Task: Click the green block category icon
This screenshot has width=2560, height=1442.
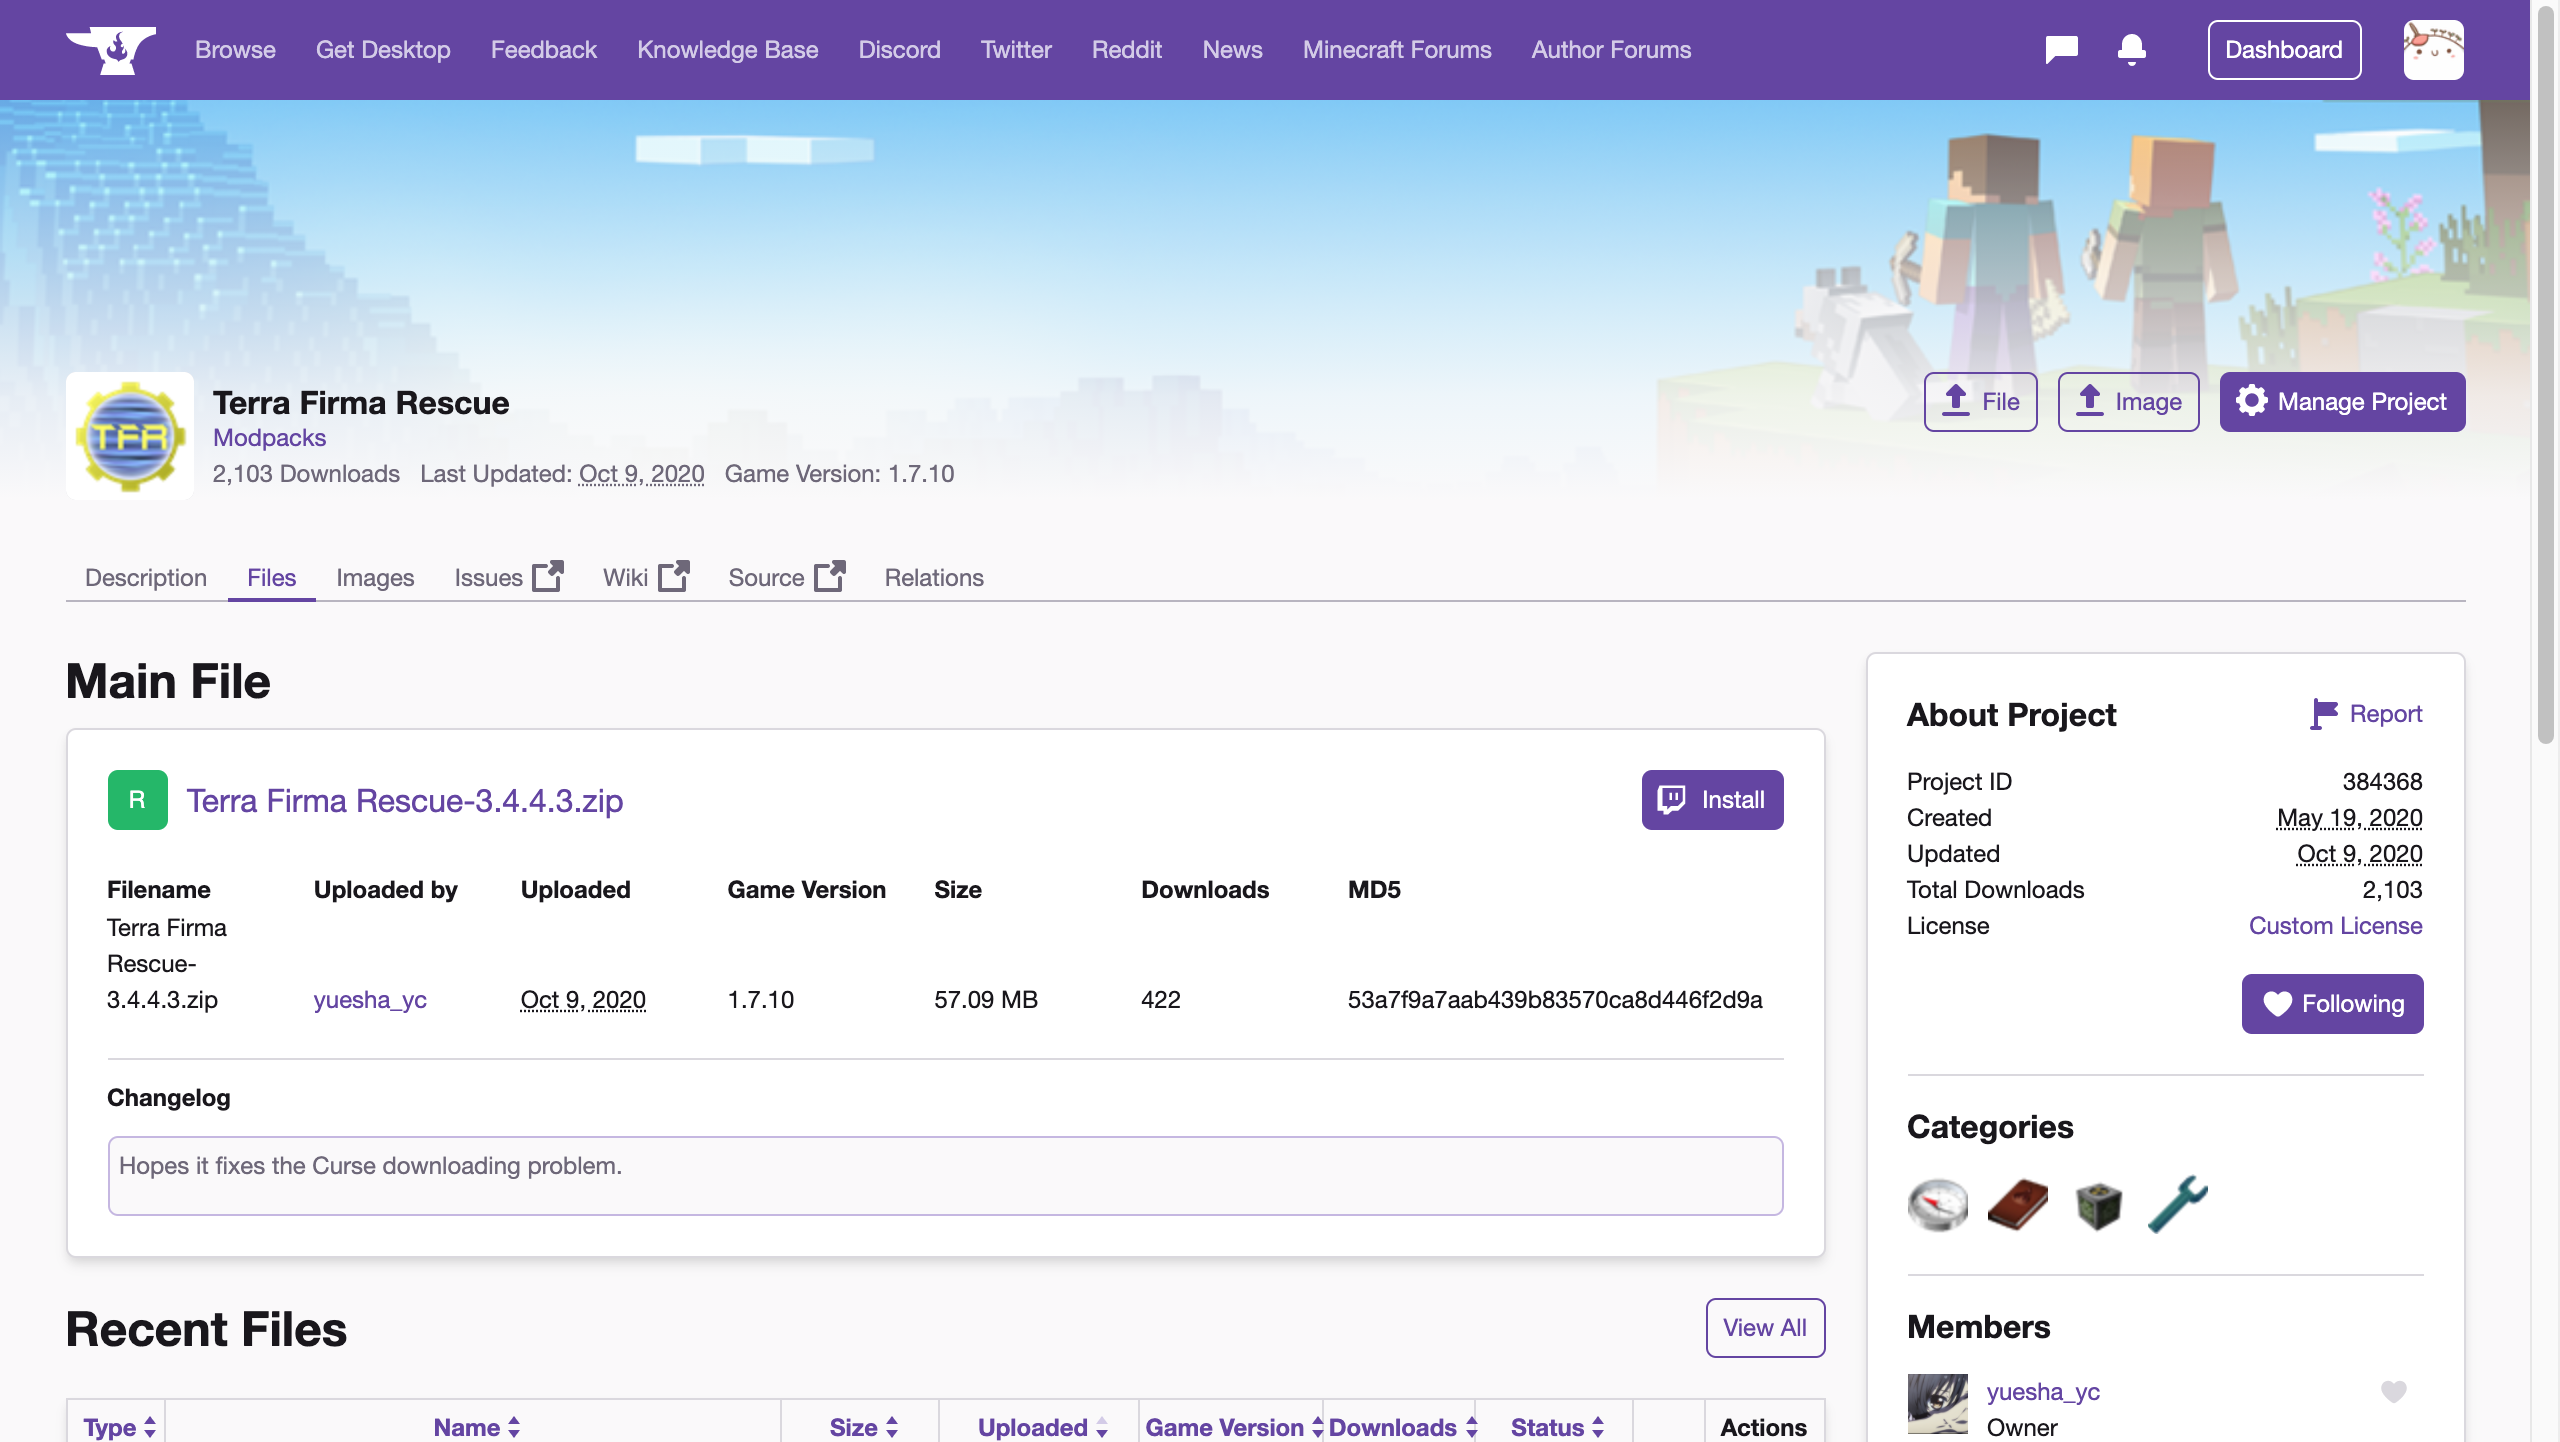Action: [x=2097, y=1204]
